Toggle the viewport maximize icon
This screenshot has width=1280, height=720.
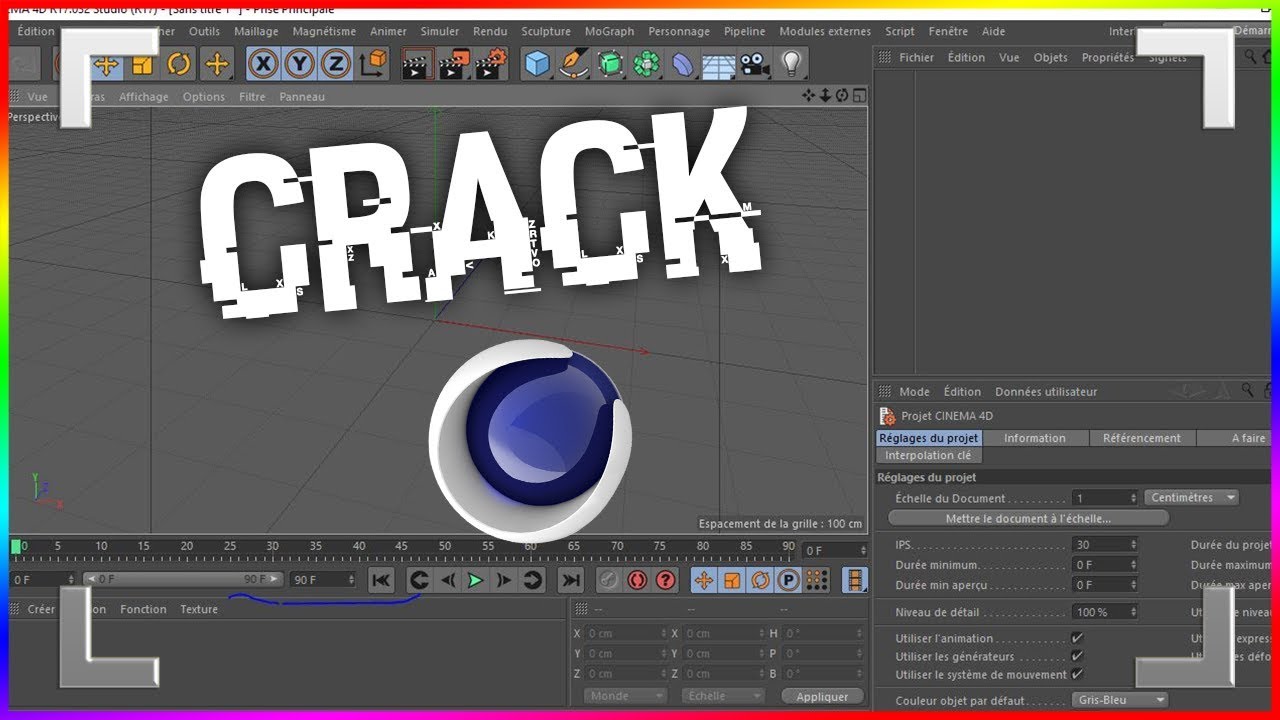pyautogui.click(x=859, y=95)
